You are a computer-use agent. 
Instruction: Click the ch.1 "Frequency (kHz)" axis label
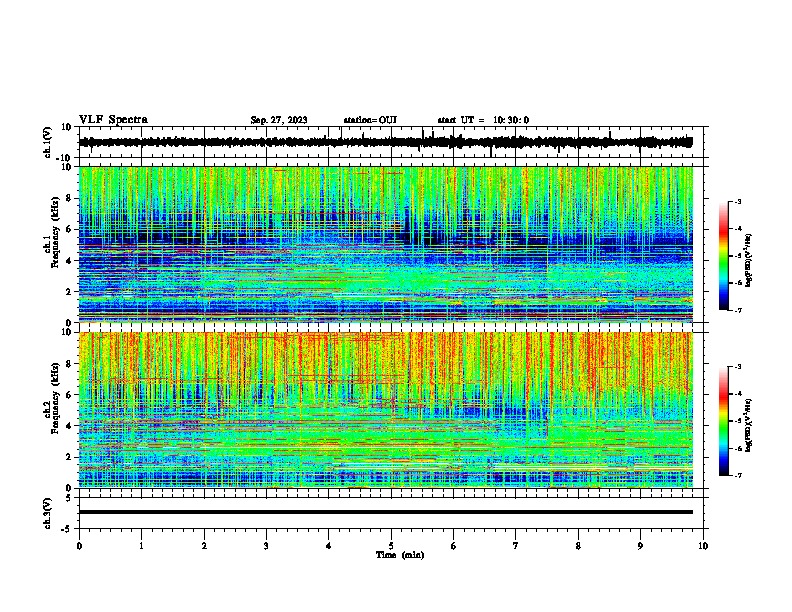tap(55, 231)
